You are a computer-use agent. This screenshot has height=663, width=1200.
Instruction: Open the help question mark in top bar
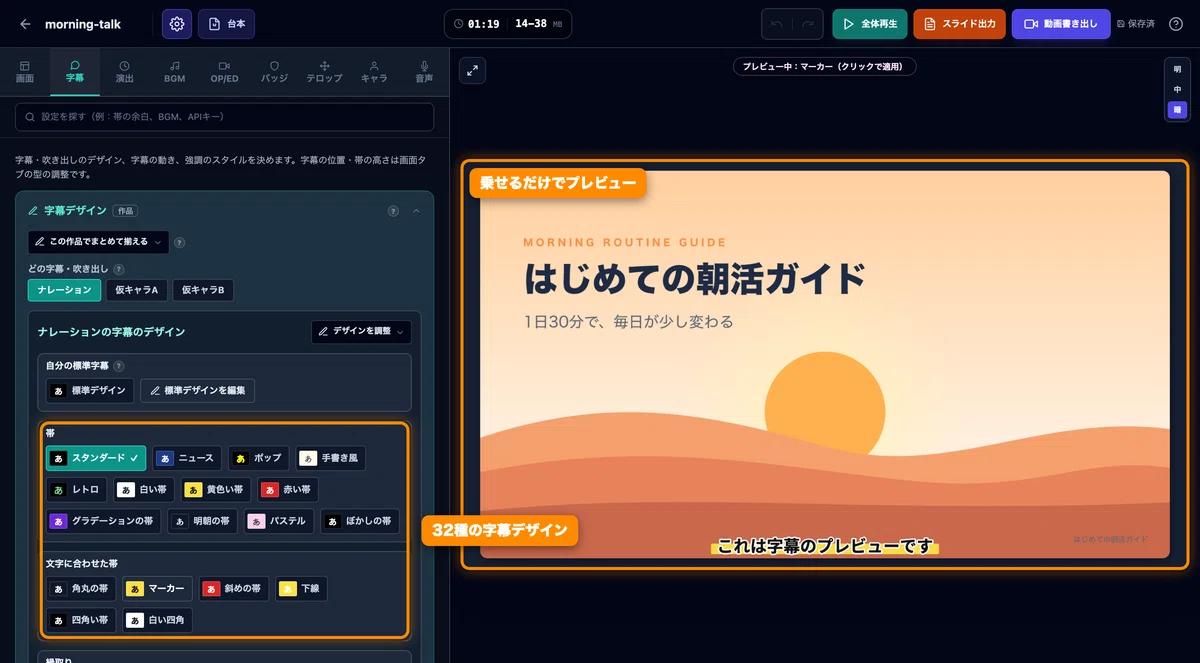click(1176, 24)
